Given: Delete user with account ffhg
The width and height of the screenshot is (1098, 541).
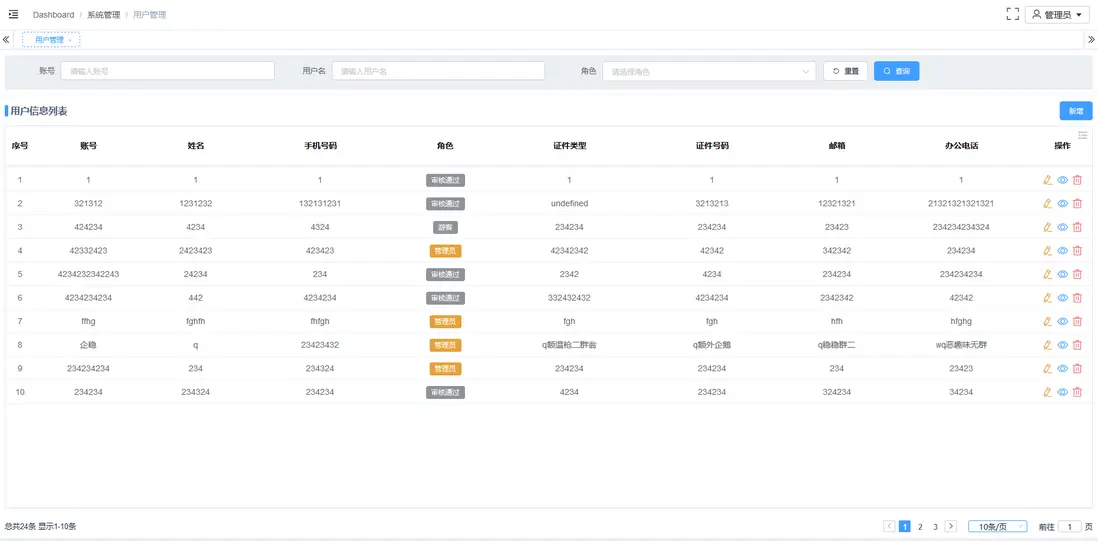Looking at the screenshot, I should 1077,321.
